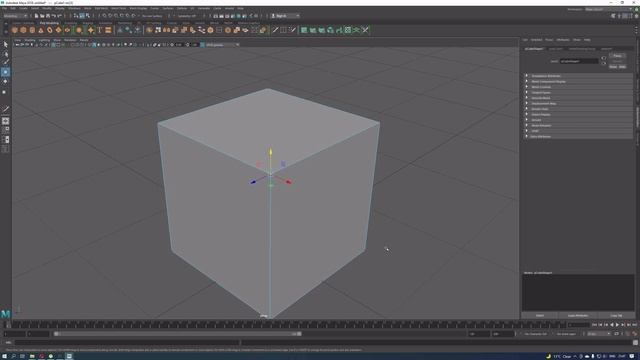Activate the Lasso Select tool
The image size is (640, 360).
[5, 53]
